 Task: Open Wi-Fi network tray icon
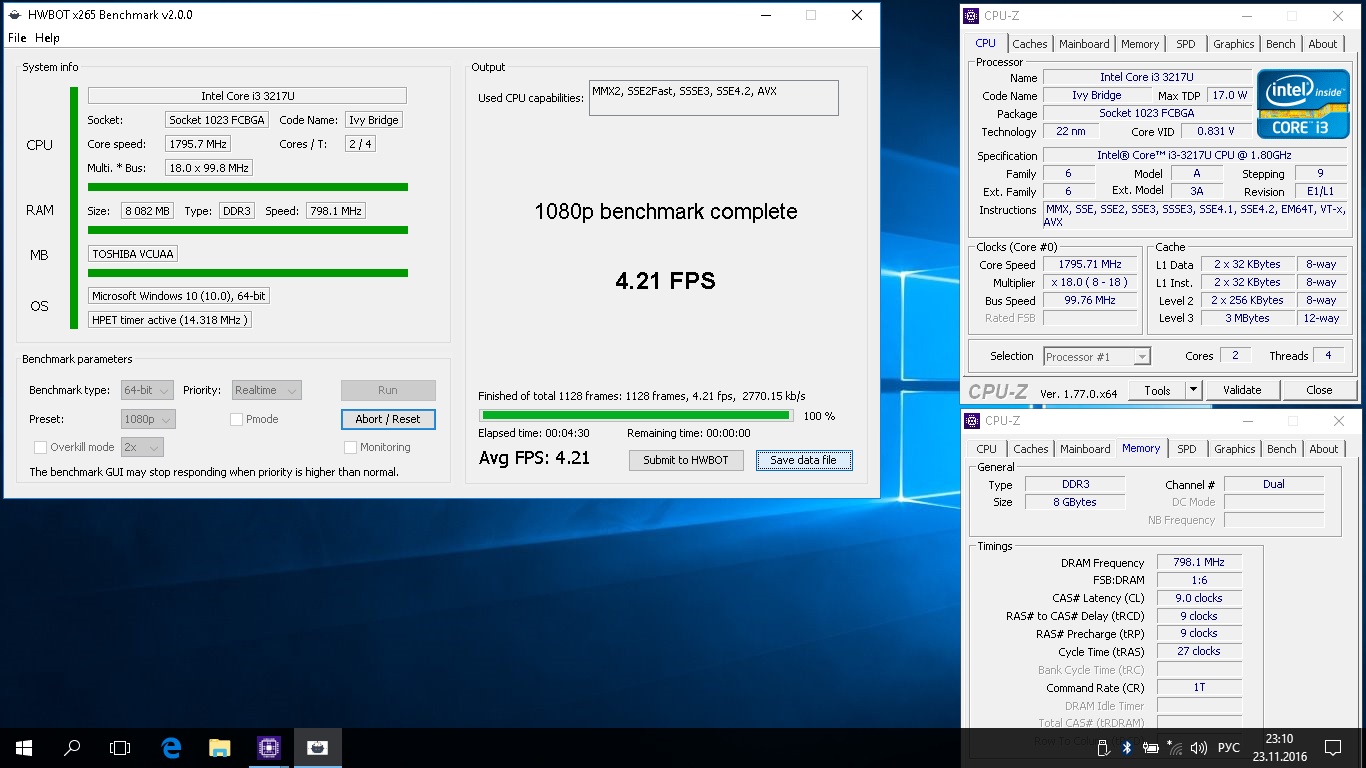click(1175, 747)
